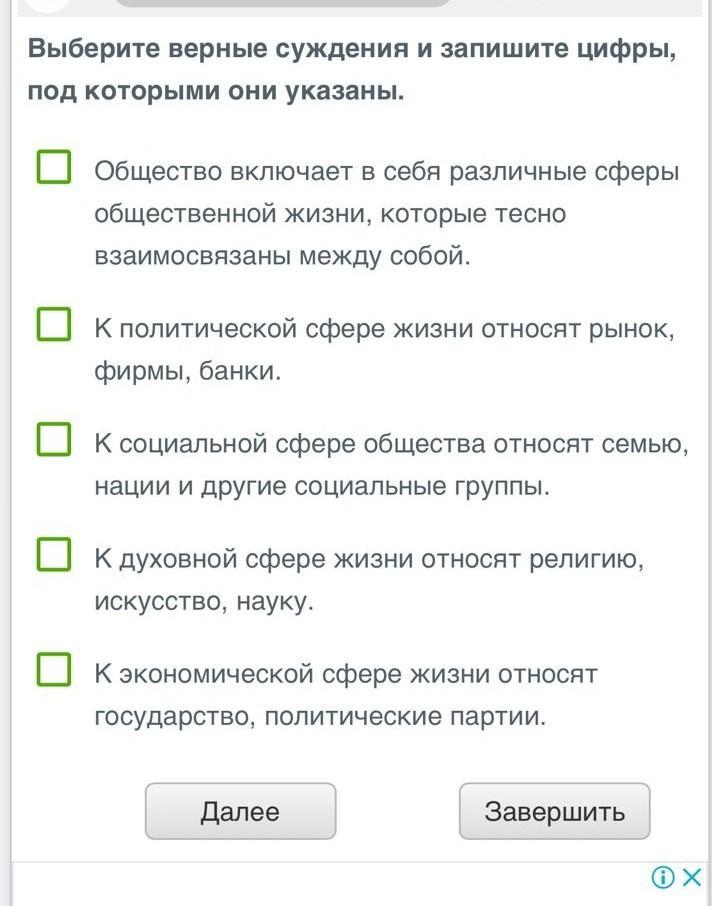712x906 pixels.
Task: Check the box for 'Общество включает в себя различные сферы'
Action: point(54,168)
